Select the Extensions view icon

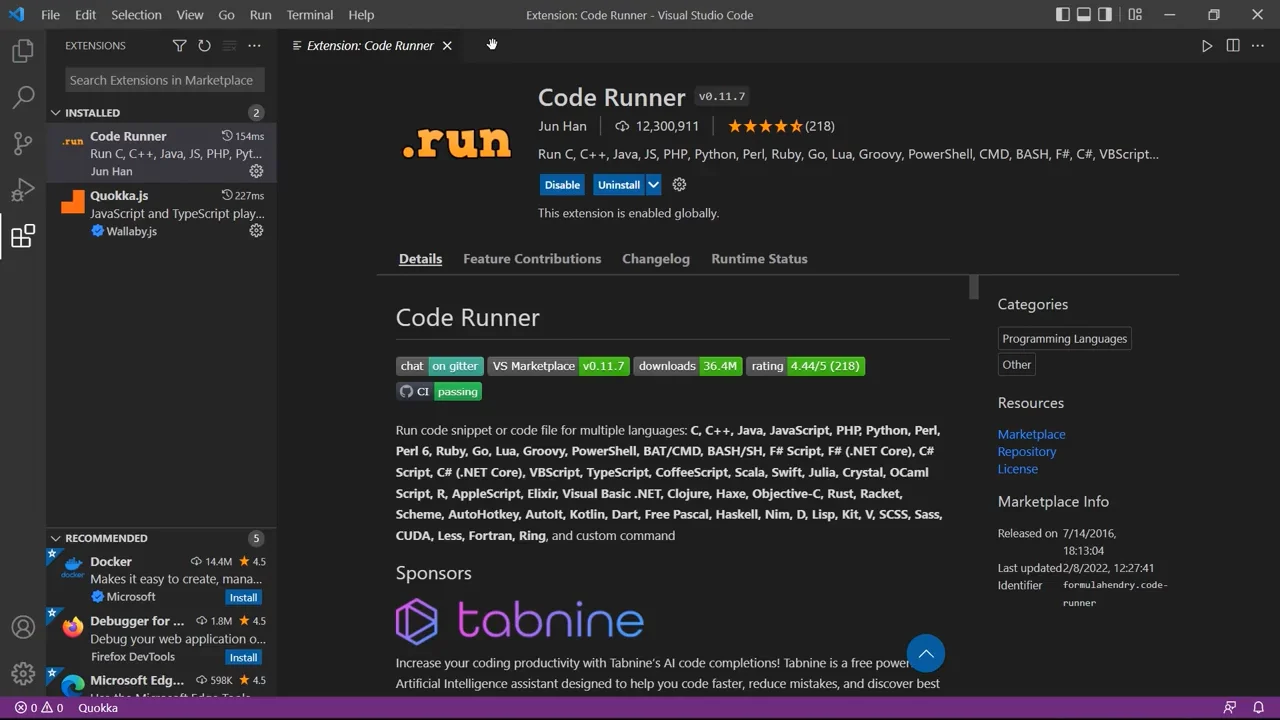tap(23, 236)
